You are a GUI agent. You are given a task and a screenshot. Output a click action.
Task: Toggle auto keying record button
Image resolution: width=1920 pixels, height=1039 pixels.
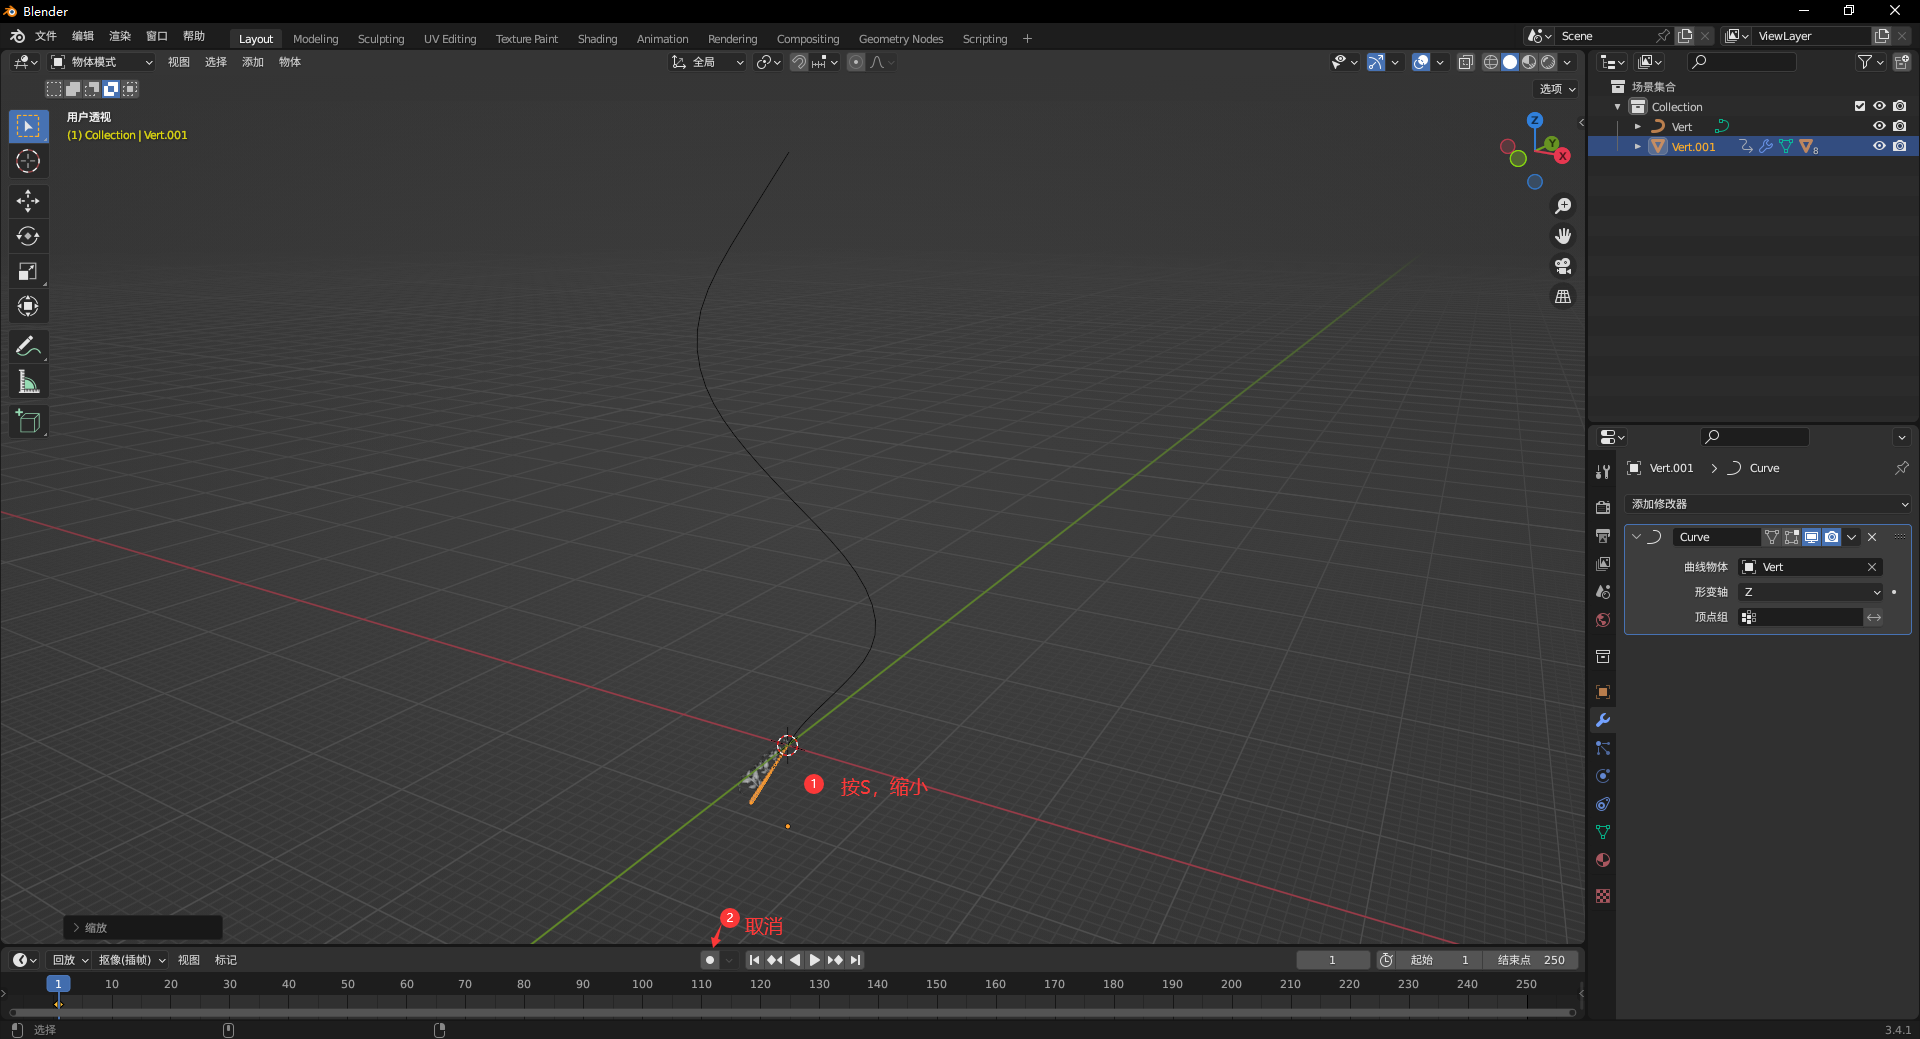[x=710, y=960]
